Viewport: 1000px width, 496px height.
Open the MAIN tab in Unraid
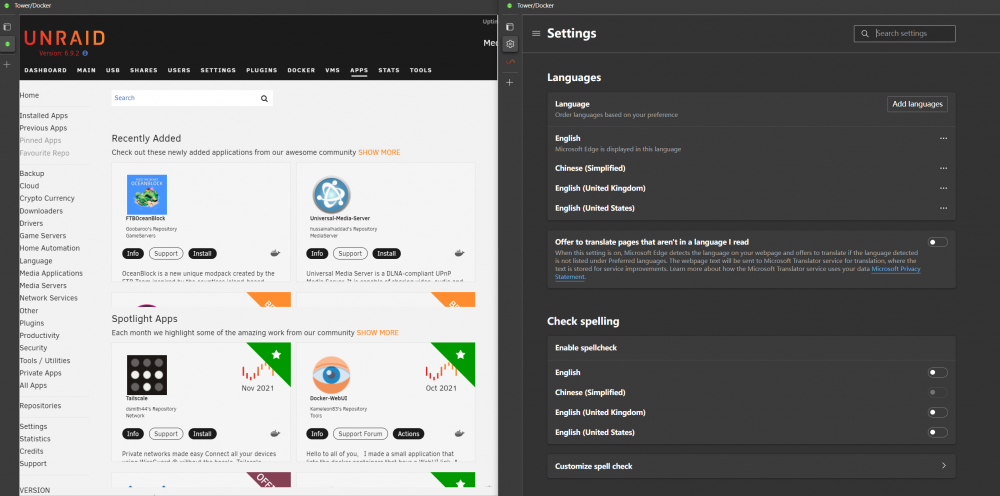pyautogui.click(x=86, y=70)
